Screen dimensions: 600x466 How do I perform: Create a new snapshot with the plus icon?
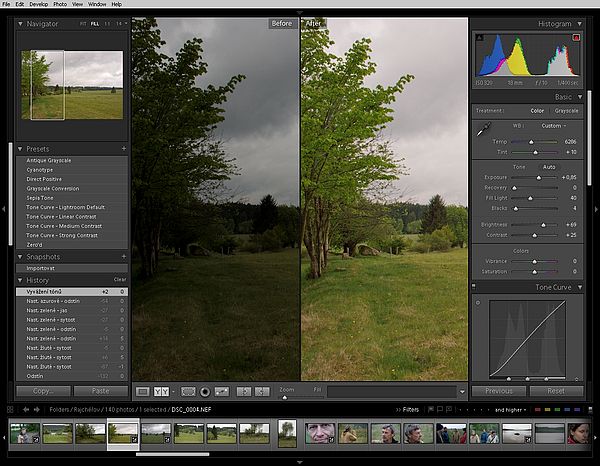[124, 257]
